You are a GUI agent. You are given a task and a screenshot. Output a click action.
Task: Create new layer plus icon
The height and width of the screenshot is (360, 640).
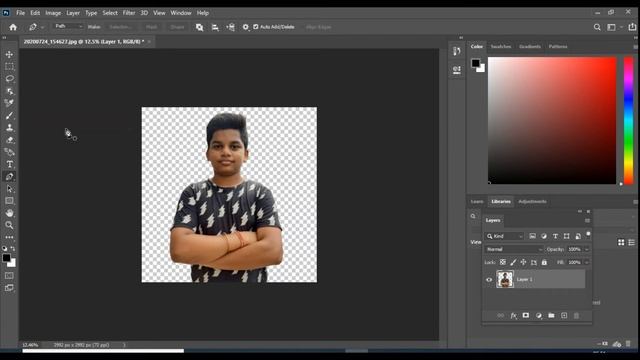pyautogui.click(x=564, y=316)
